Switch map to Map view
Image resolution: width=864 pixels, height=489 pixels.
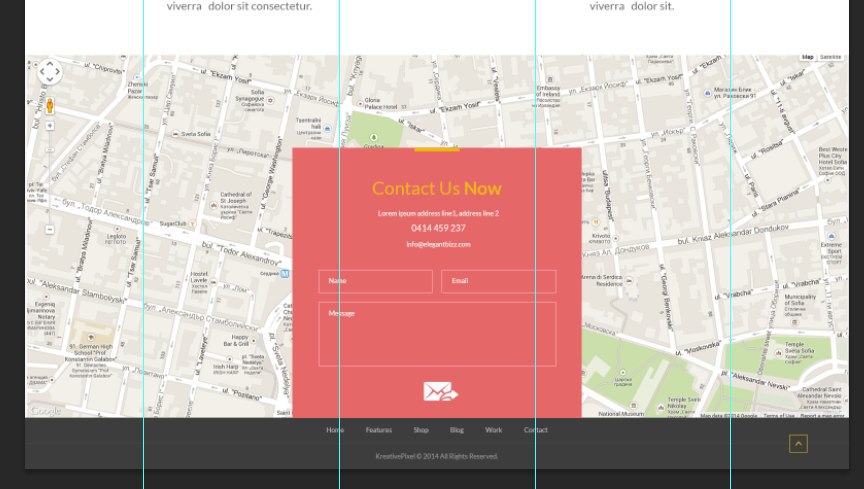click(808, 57)
